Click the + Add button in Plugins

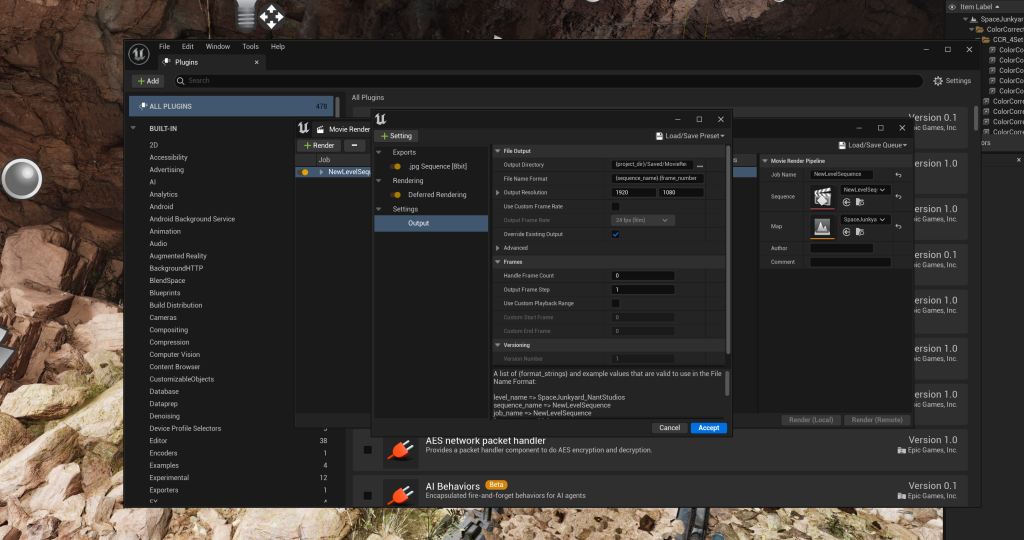[148, 81]
